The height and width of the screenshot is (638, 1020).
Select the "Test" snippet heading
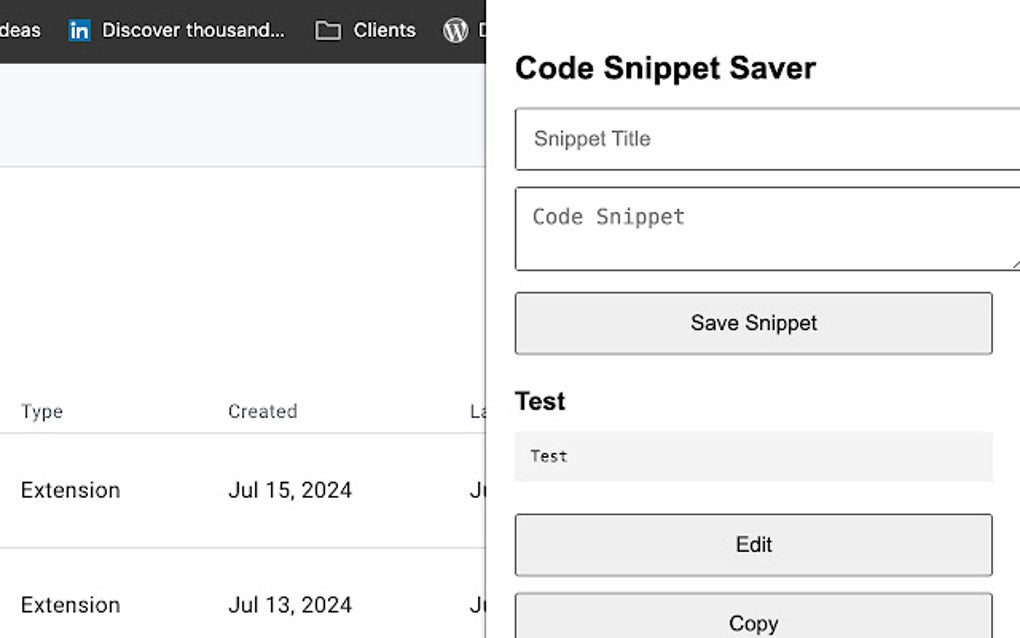coord(540,401)
